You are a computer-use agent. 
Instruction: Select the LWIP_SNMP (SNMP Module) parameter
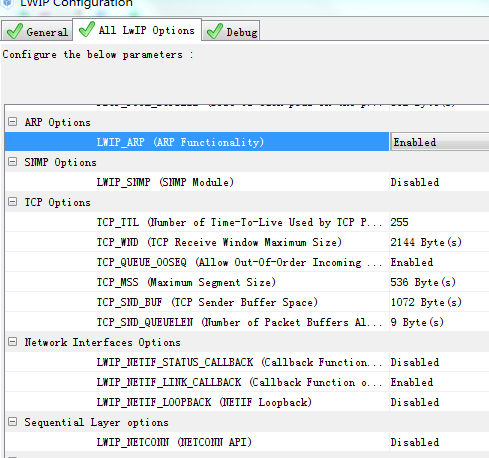tap(197, 182)
